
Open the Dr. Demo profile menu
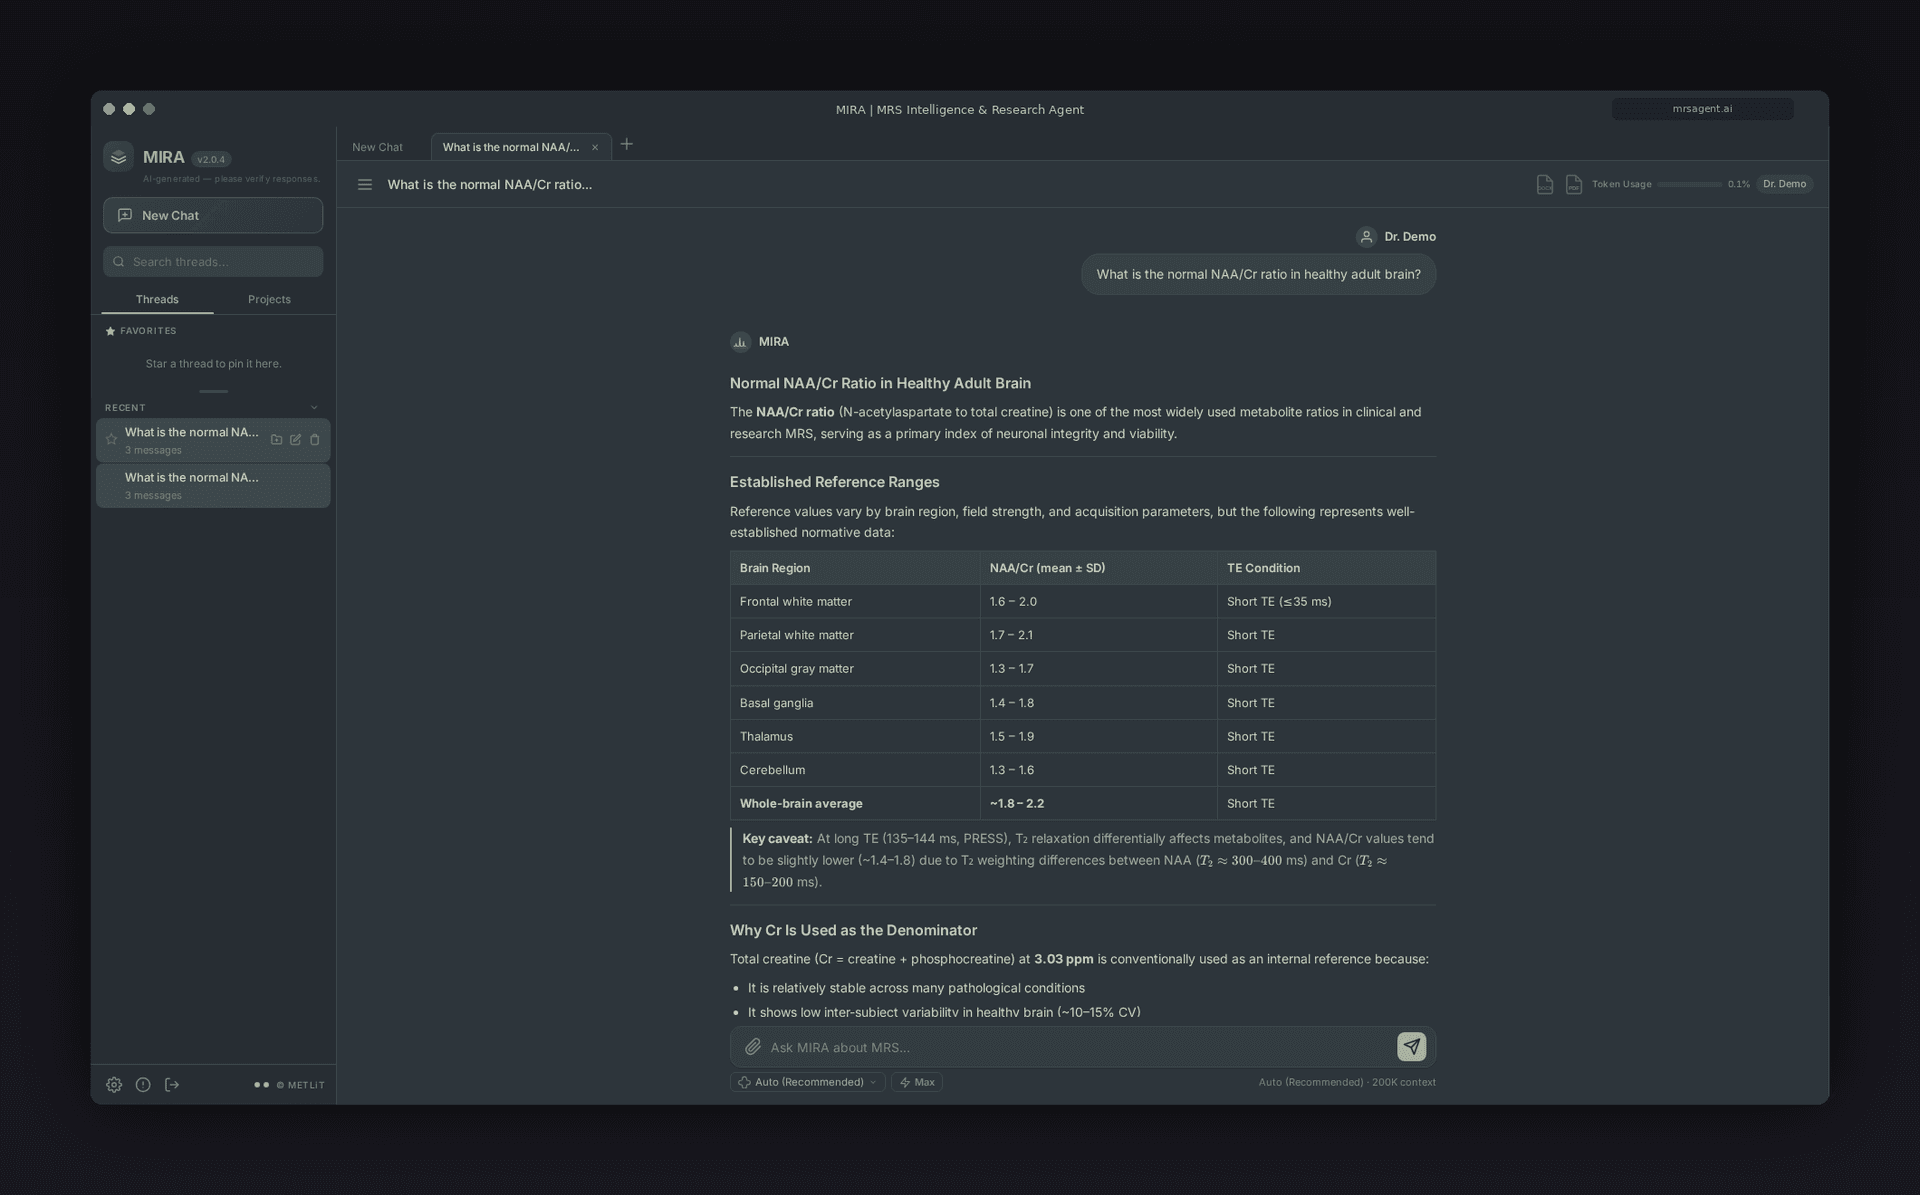[1785, 184]
